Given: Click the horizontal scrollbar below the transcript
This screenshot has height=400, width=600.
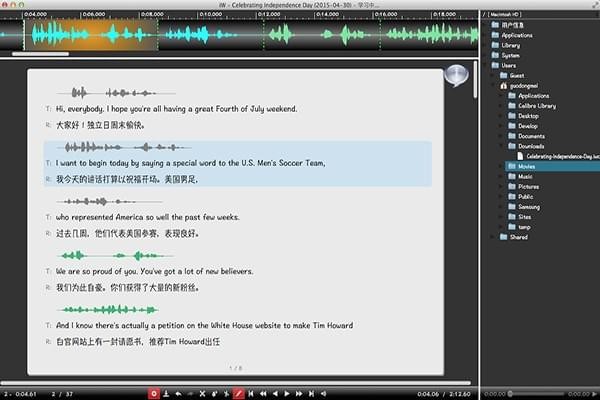Looking at the screenshot, I should coord(235,383).
